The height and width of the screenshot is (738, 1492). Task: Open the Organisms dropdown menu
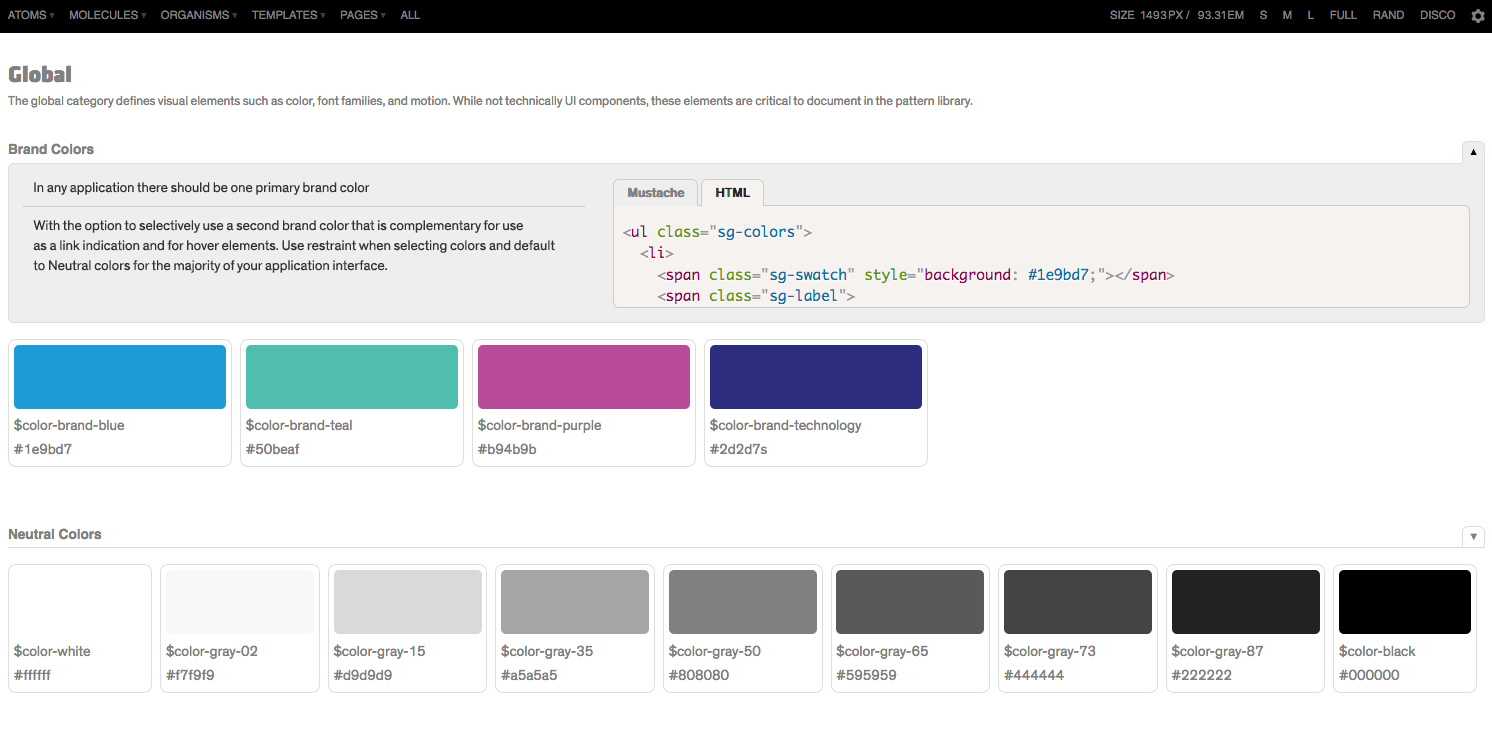(x=199, y=15)
